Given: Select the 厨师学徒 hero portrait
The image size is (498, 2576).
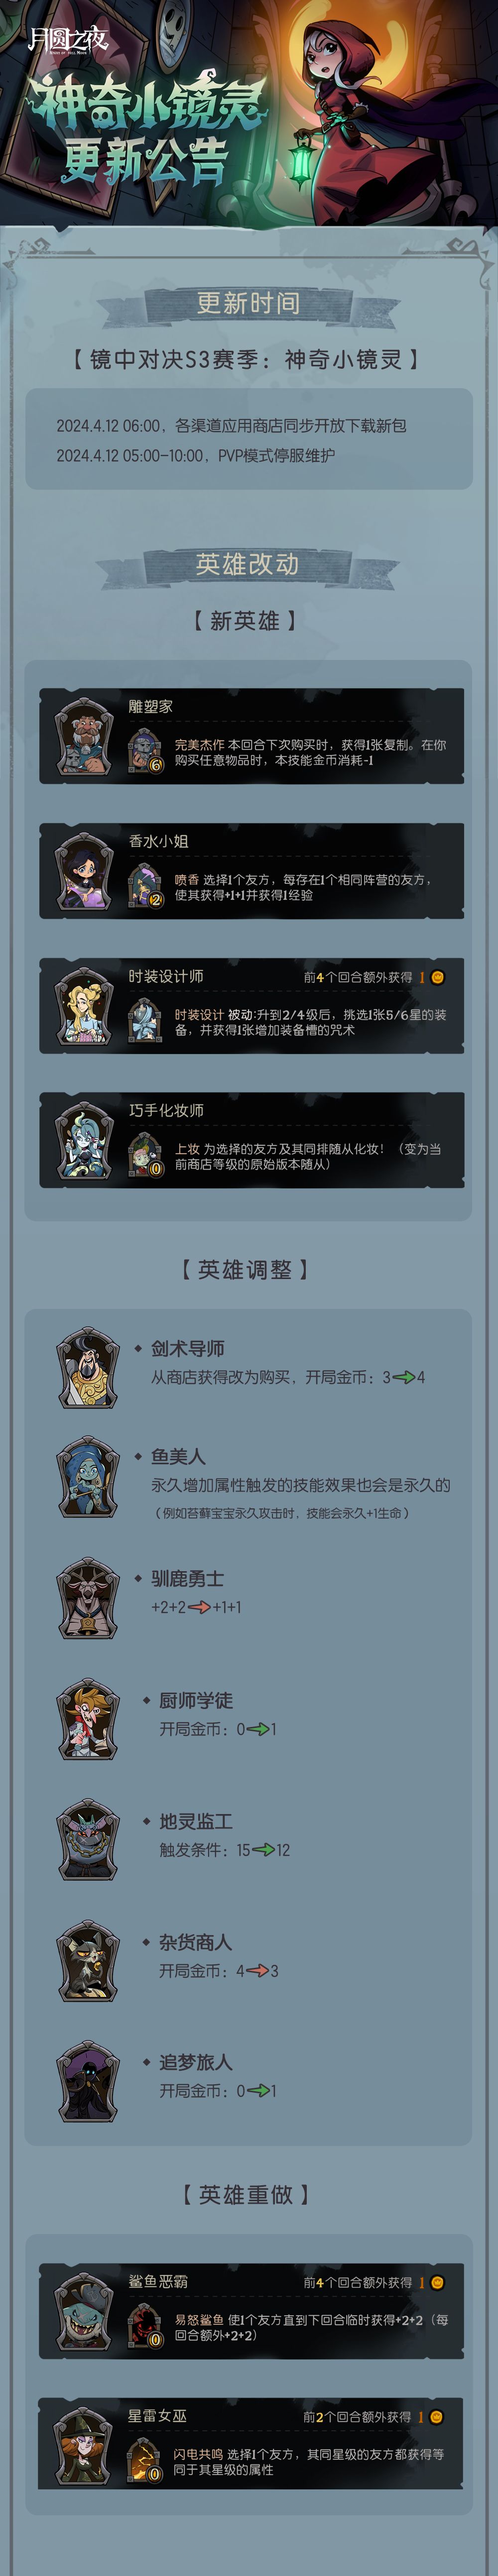Looking at the screenshot, I should 88,1719.
